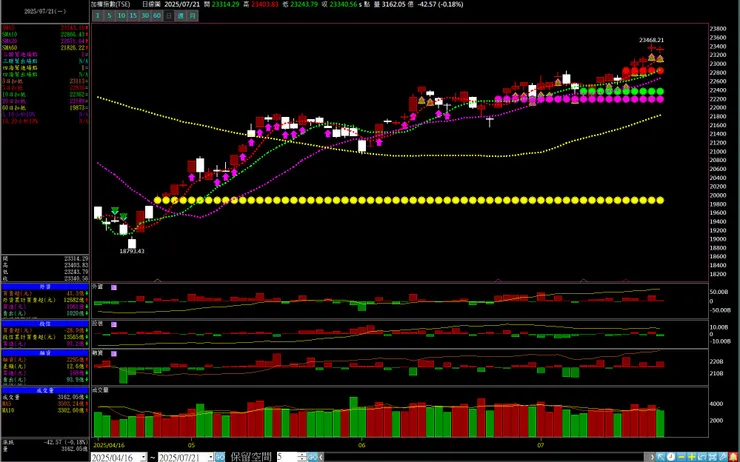
Task: Click the icon right of plus icon
Action: point(702,457)
